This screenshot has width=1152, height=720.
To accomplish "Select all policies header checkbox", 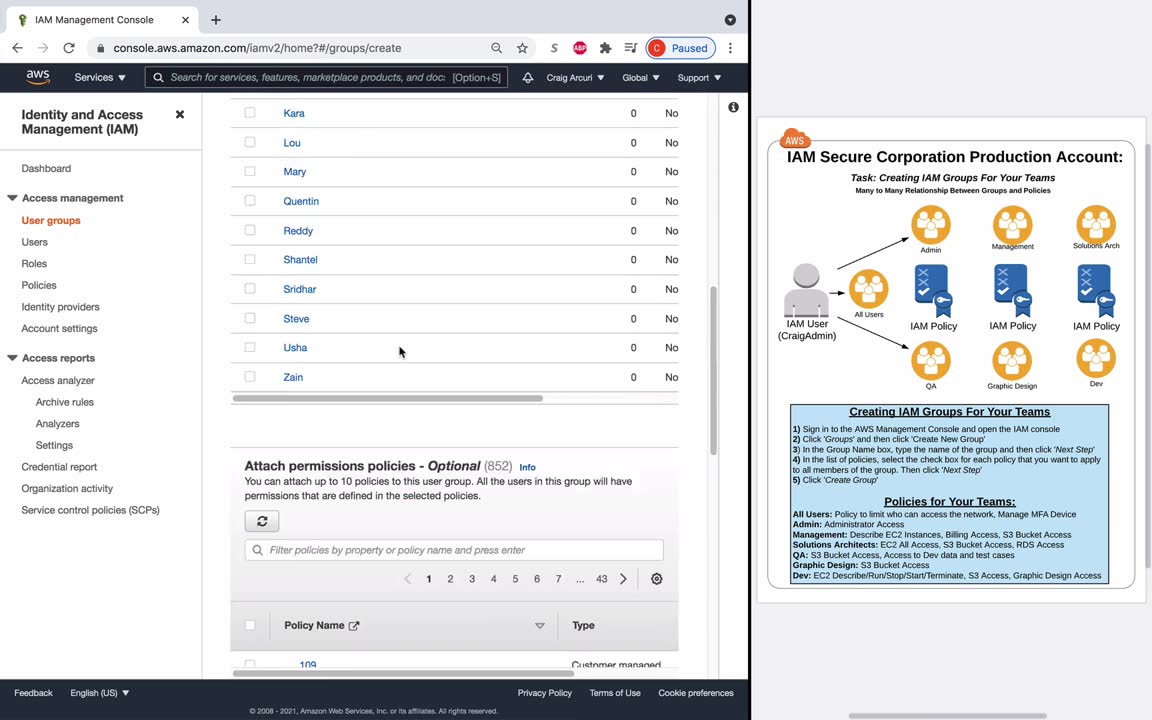I will pyautogui.click(x=250, y=625).
